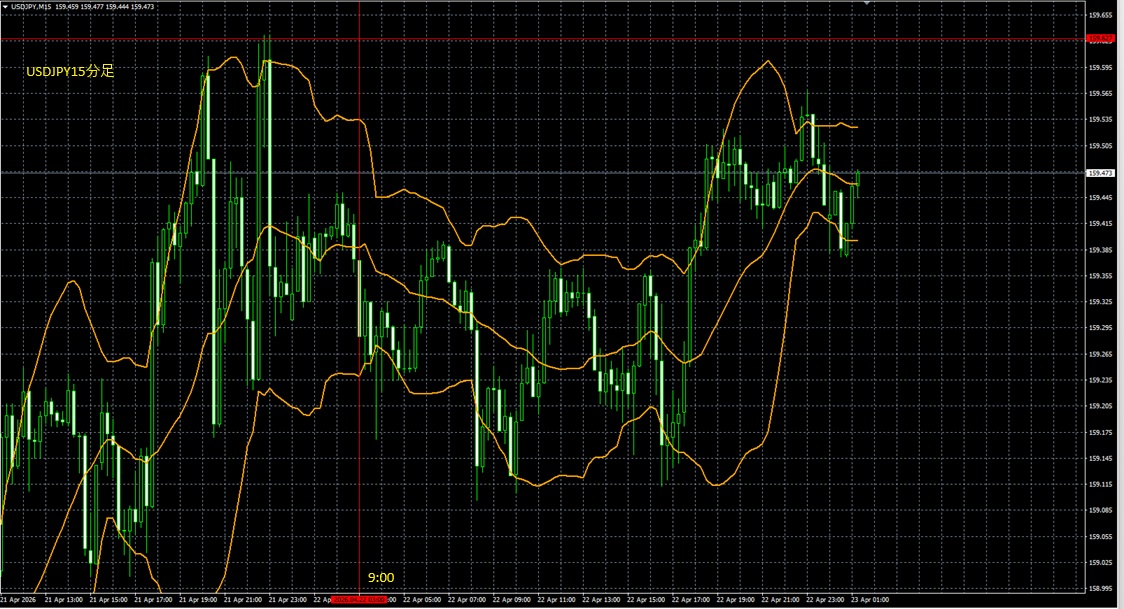Click the red 159.627 price label

coord(1100,39)
